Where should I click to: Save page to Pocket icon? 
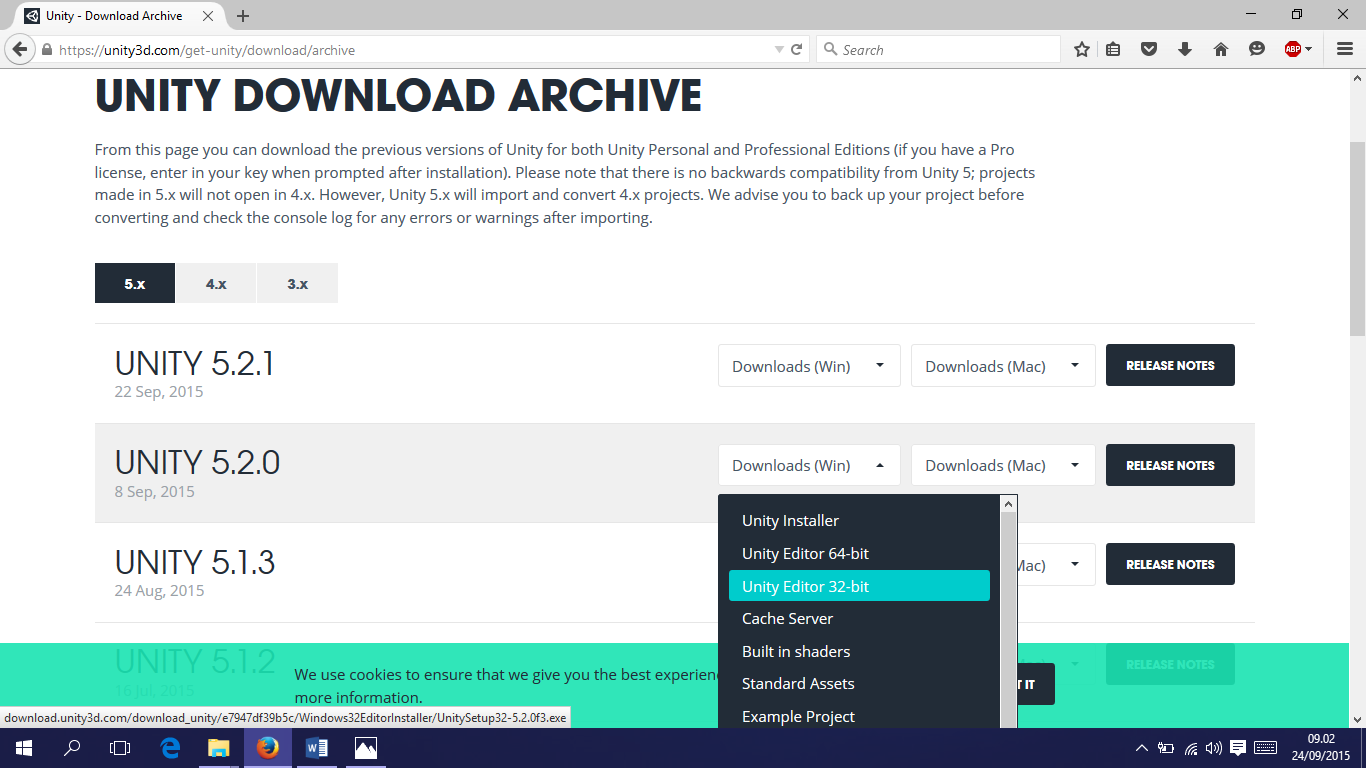coord(1149,49)
